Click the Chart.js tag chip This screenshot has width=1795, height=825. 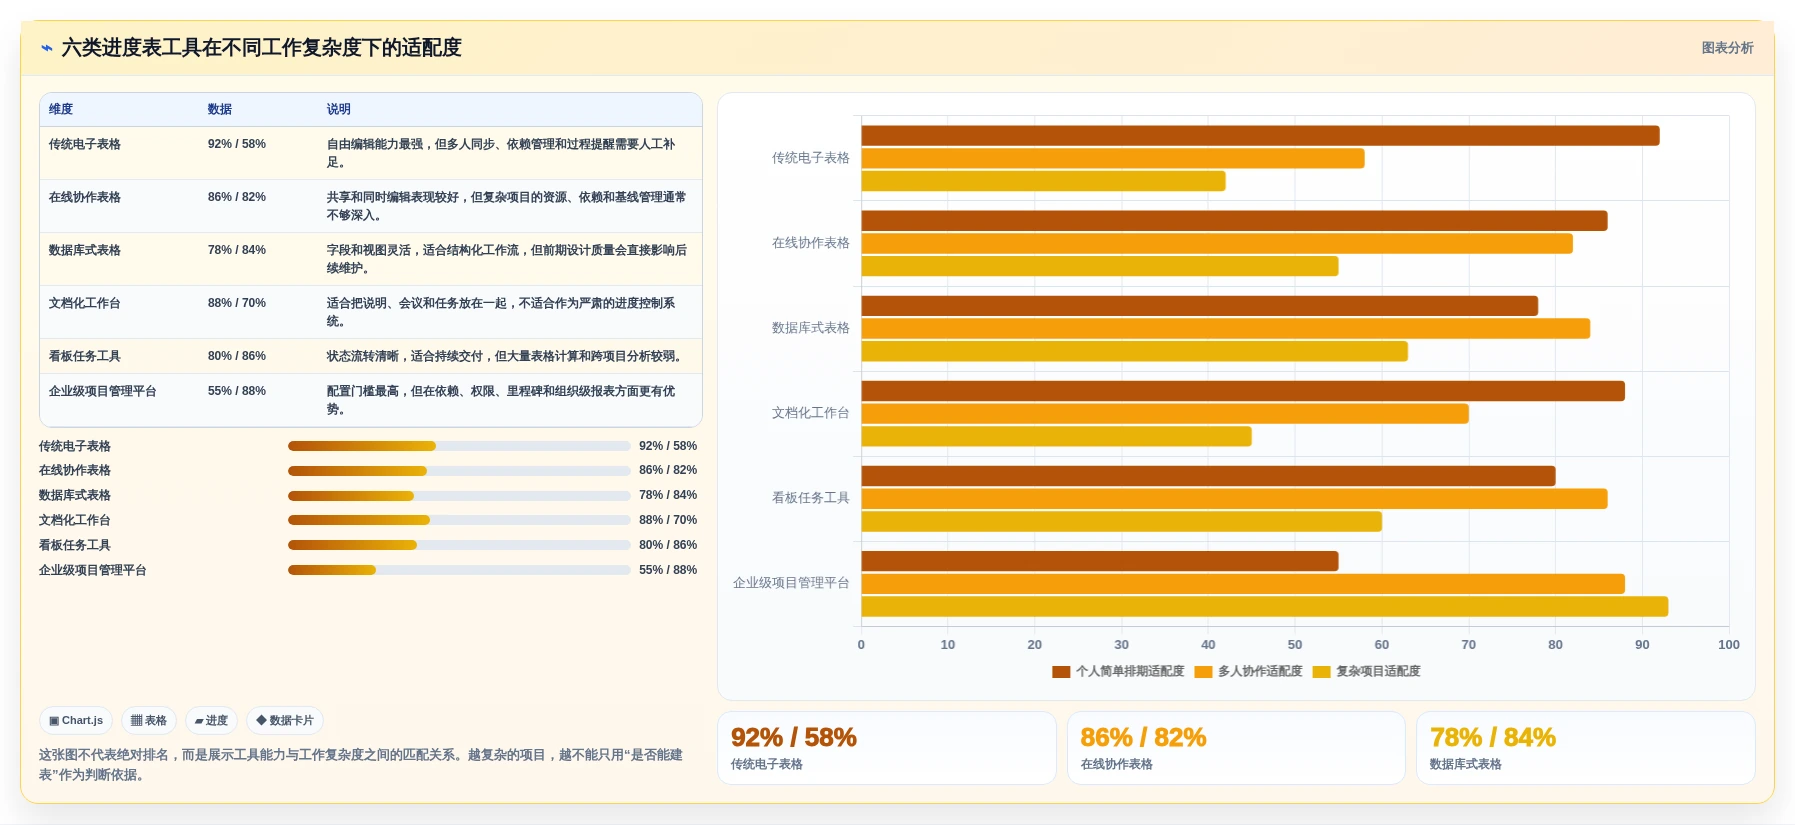(x=76, y=720)
